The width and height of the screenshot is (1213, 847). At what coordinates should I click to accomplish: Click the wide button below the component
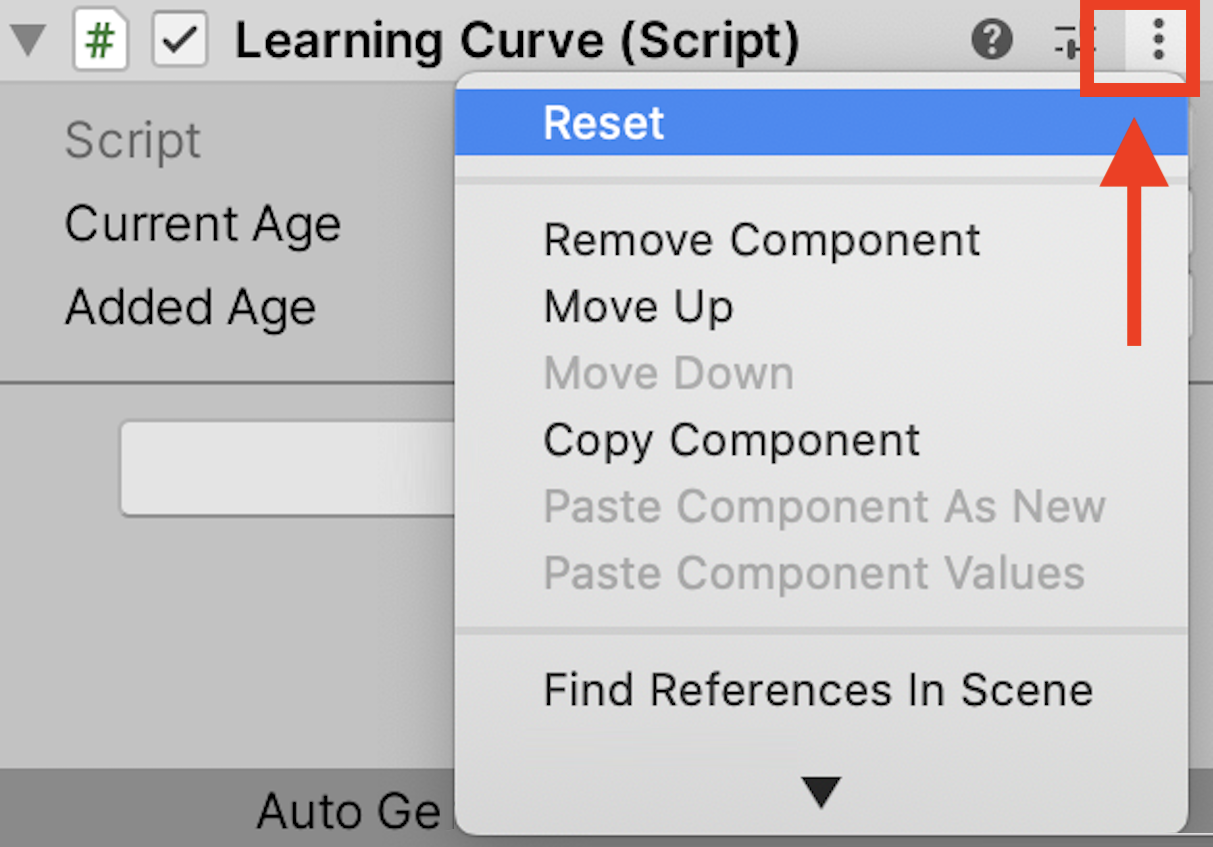288,468
